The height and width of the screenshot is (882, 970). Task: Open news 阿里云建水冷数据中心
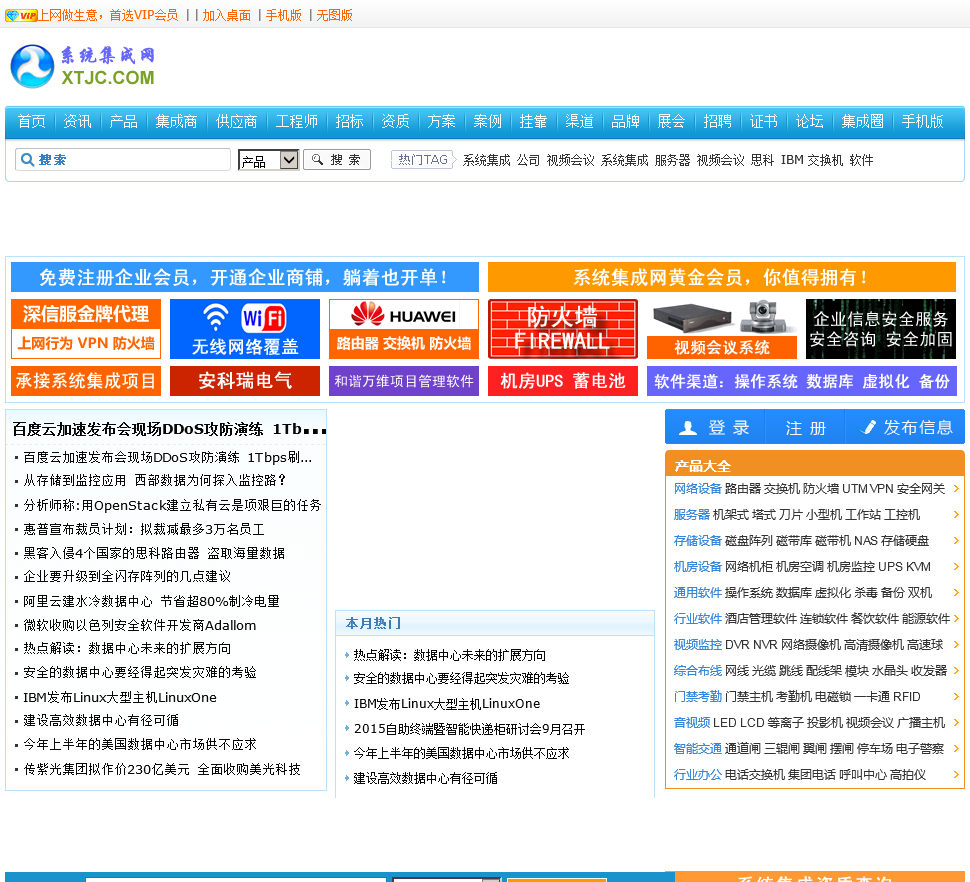tap(152, 601)
